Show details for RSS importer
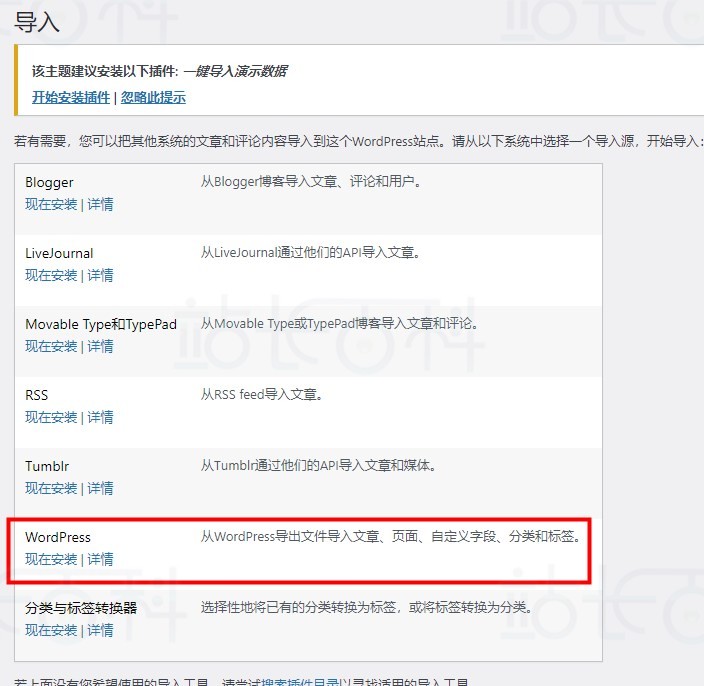Screen dimensions: 704x686 [100, 417]
